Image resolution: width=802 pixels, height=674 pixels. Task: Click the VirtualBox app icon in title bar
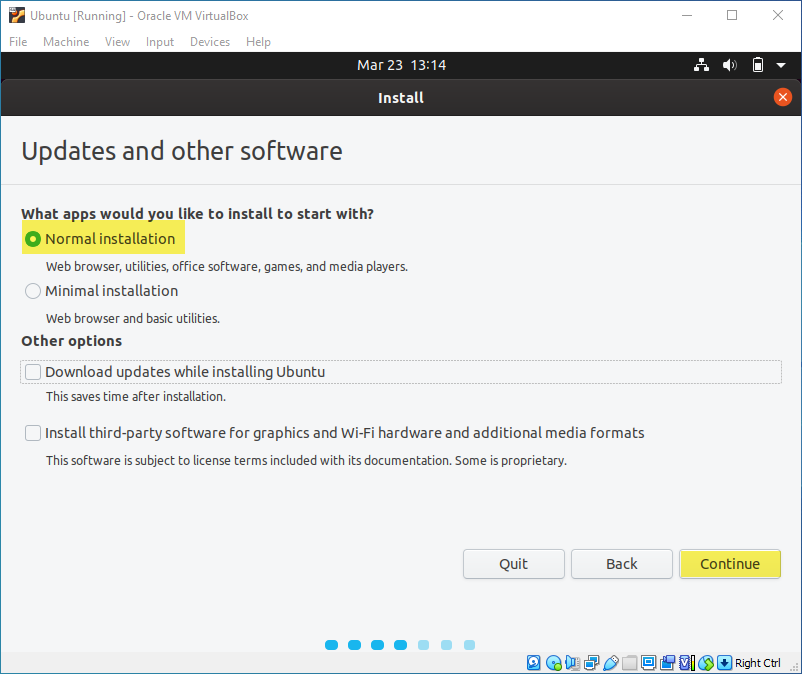pos(16,15)
